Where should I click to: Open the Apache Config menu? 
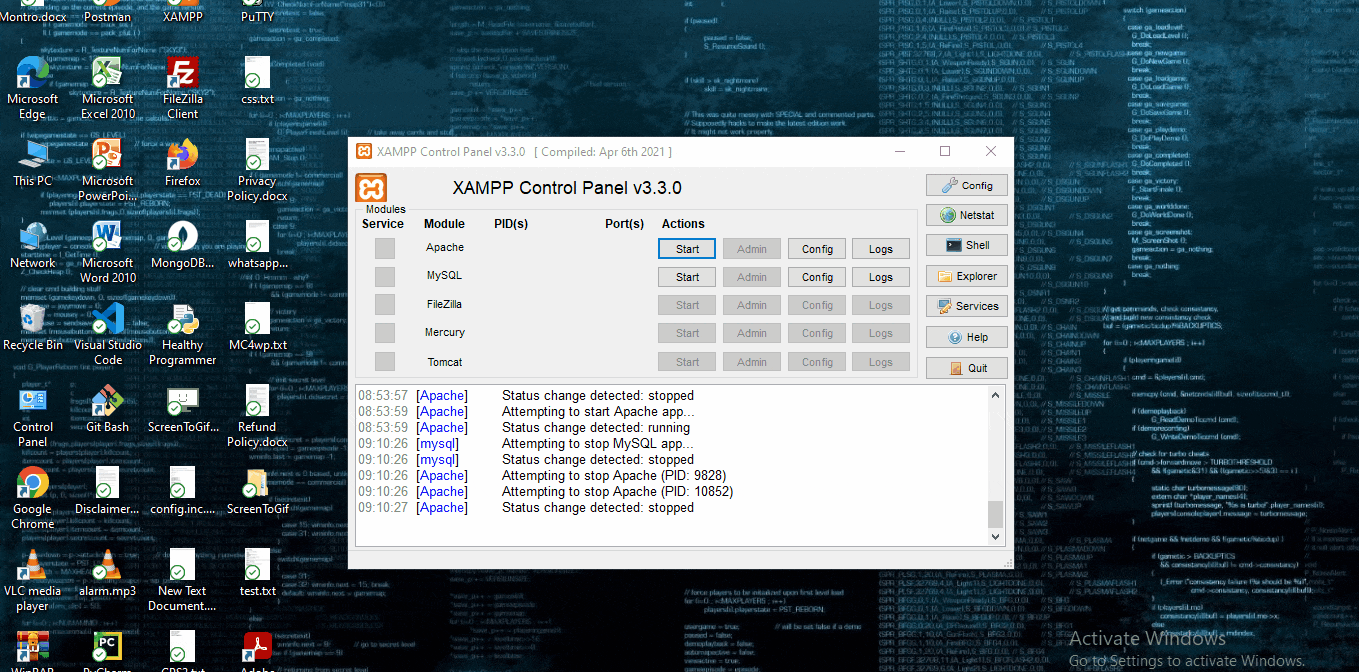click(x=818, y=248)
